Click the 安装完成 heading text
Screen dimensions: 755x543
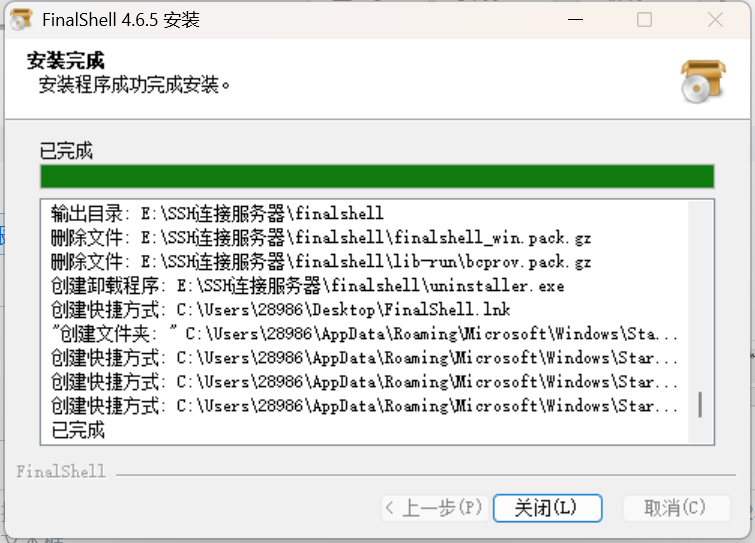(x=65, y=61)
